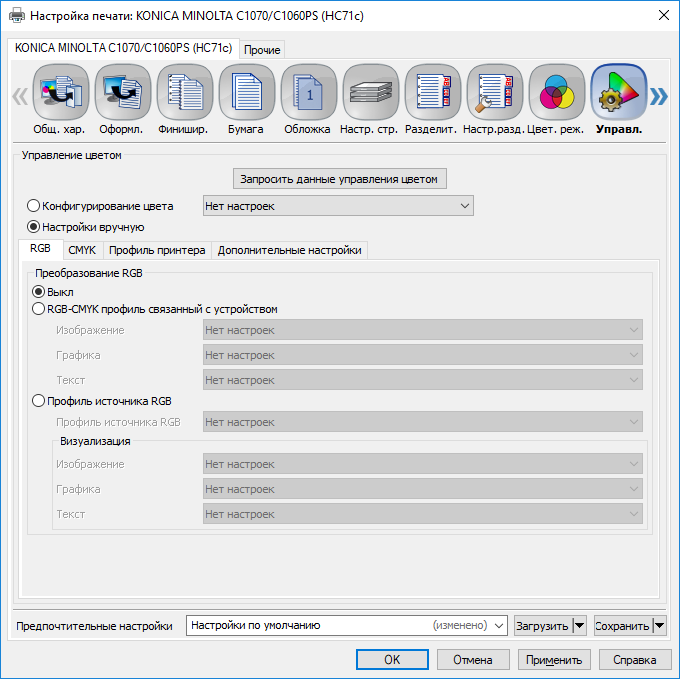Open the Настр.разд. separator settings icon
Screen dimensions: 680x679
click(x=495, y=92)
